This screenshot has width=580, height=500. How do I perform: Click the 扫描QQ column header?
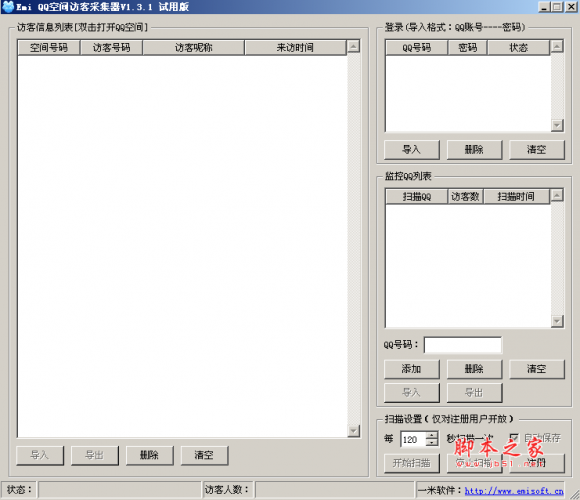tap(417, 196)
